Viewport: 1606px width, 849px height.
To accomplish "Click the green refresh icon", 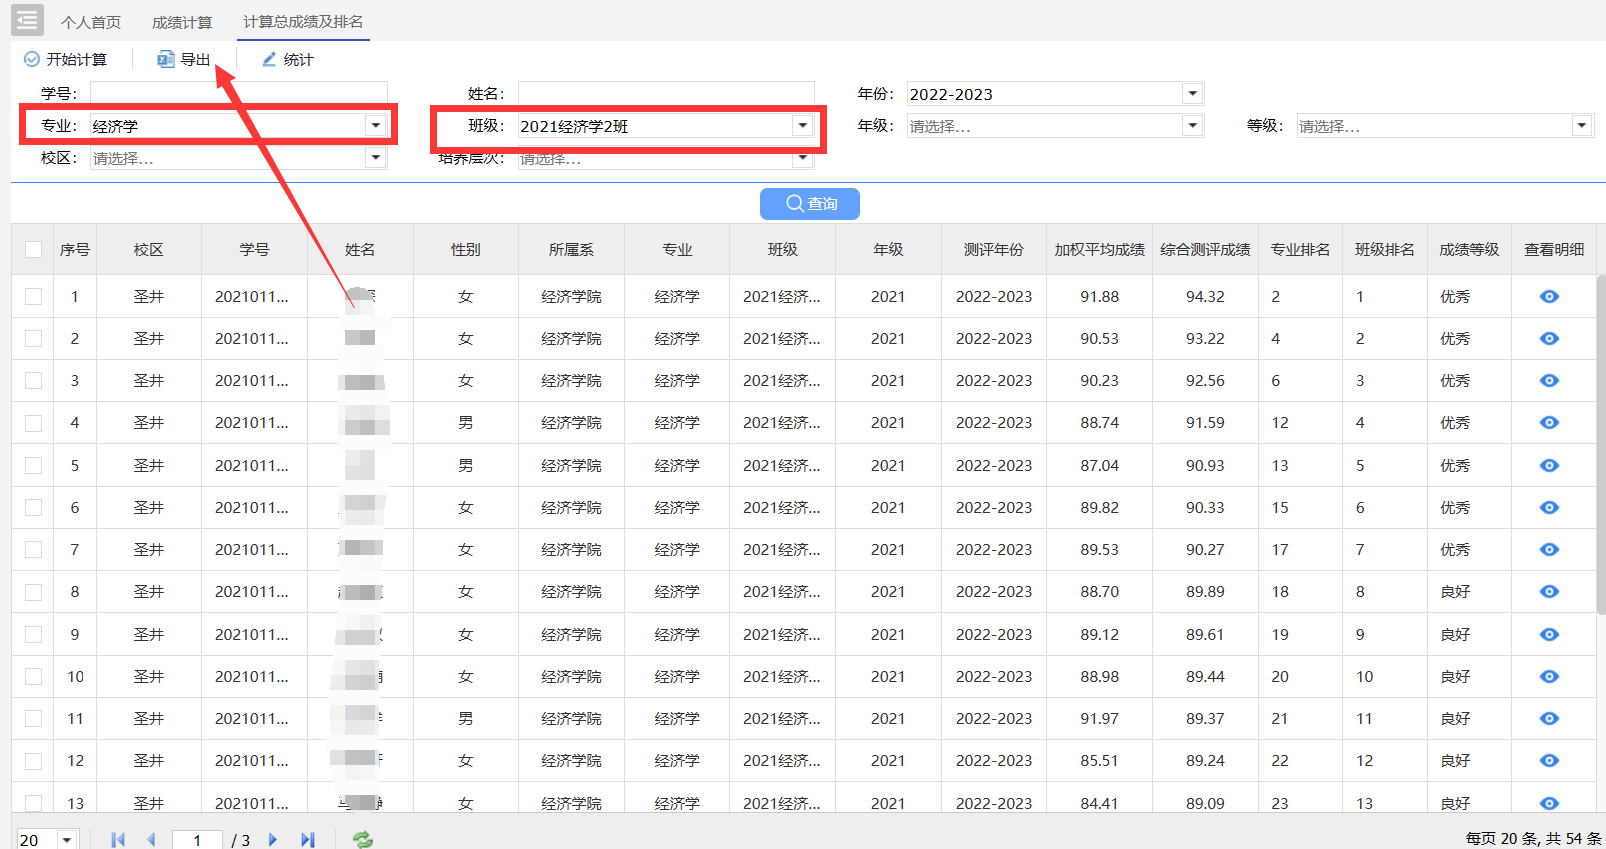I will (x=363, y=840).
